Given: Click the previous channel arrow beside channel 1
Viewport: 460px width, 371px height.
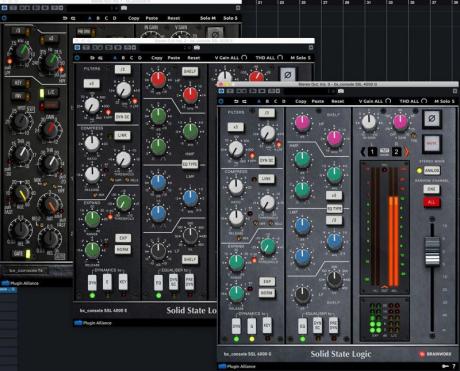Looking at the screenshot, I should (363, 152).
